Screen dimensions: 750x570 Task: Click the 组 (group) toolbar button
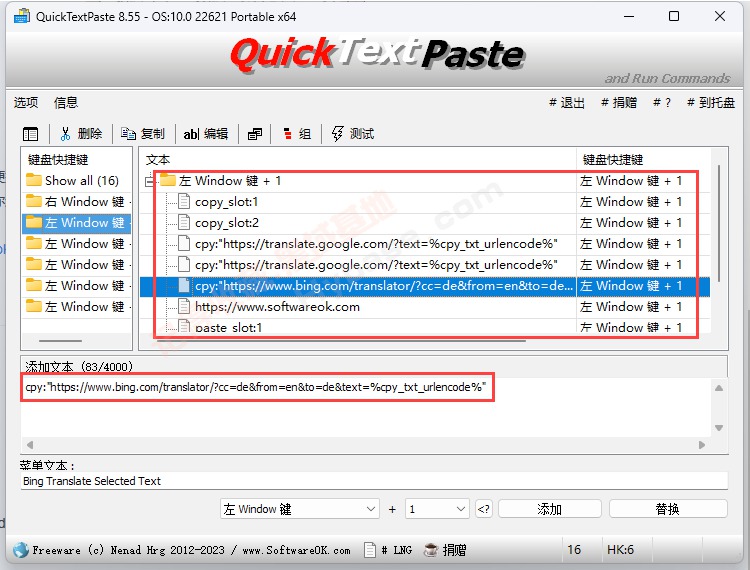click(x=297, y=134)
